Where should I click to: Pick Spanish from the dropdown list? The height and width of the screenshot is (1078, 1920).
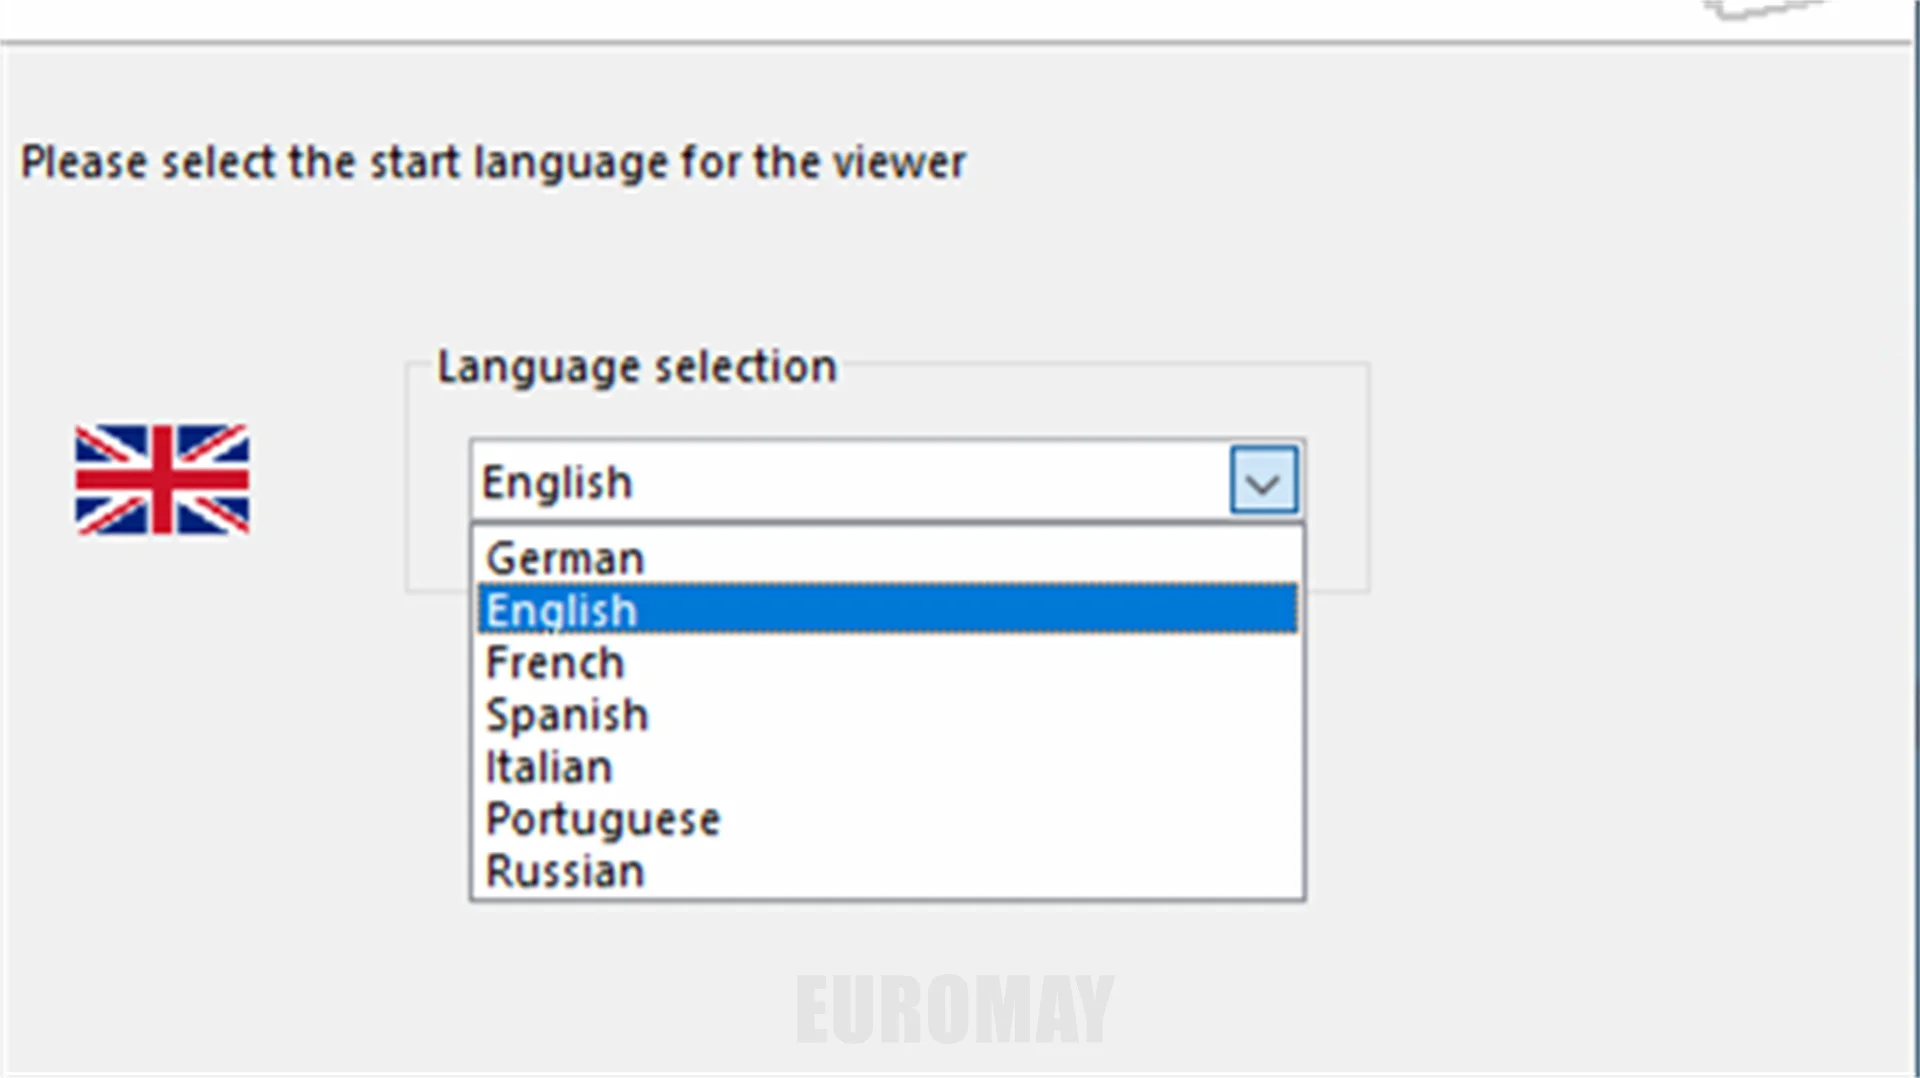point(567,715)
